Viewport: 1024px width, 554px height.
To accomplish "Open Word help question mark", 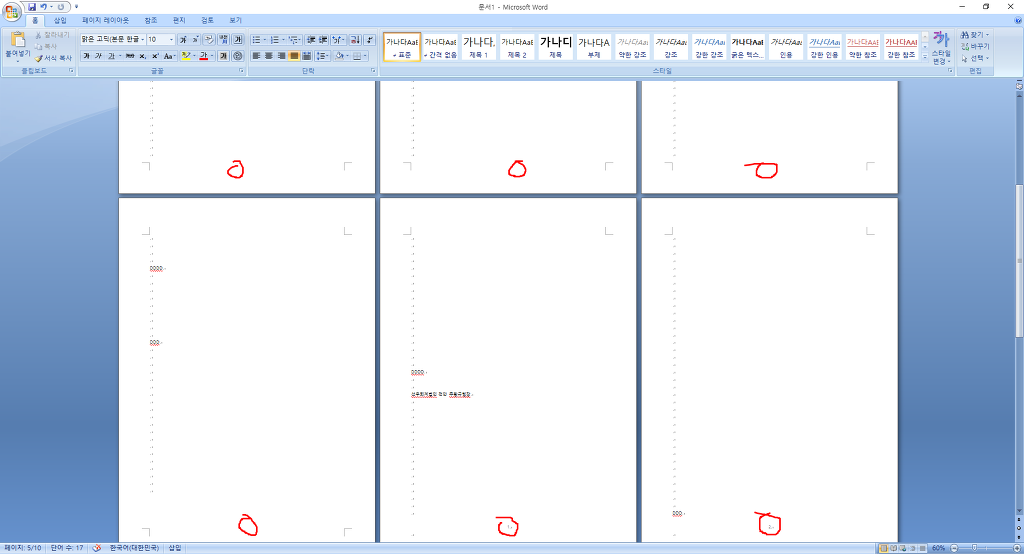I will 1017,20.
